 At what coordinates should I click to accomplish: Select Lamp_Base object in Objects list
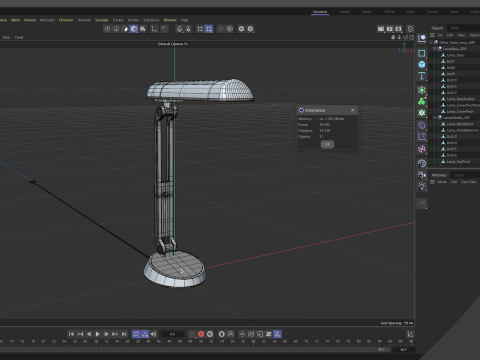(455, 55)
